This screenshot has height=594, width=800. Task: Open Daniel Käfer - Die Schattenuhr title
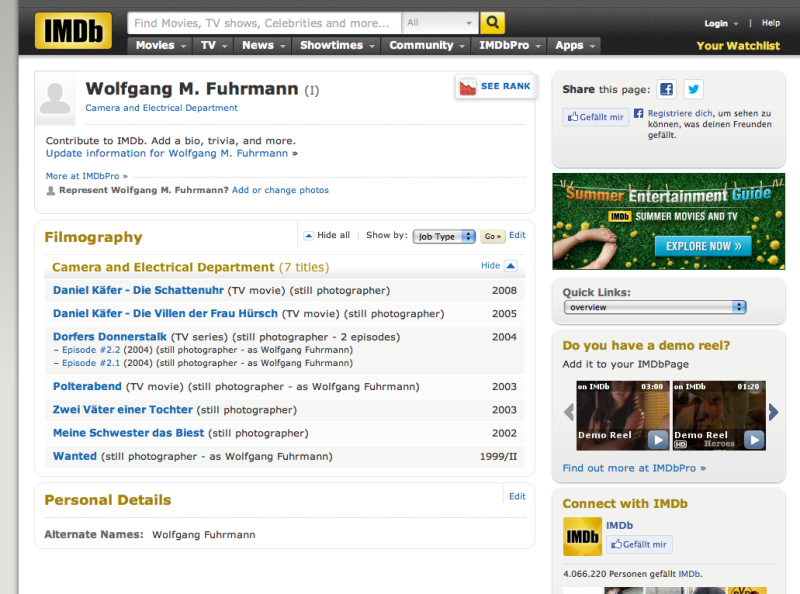click(x=138, y=290)
